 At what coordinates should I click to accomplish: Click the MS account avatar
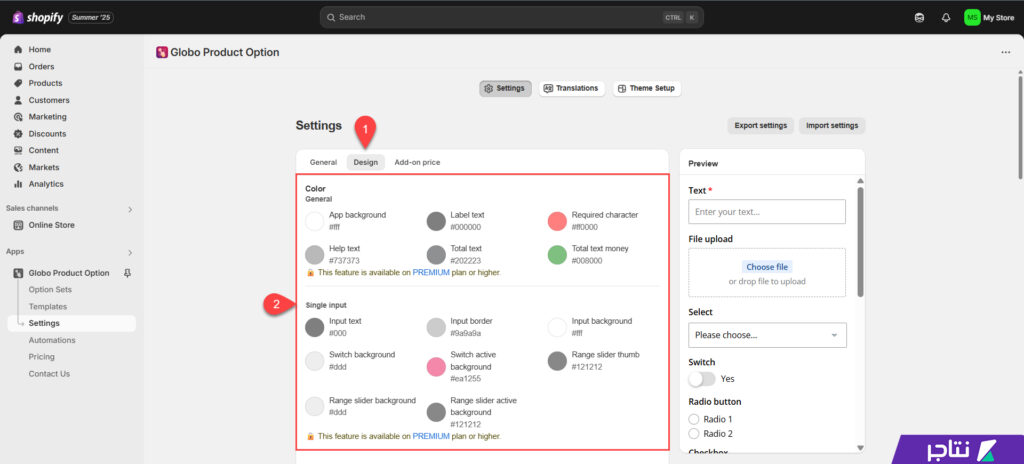pos(972,18)
